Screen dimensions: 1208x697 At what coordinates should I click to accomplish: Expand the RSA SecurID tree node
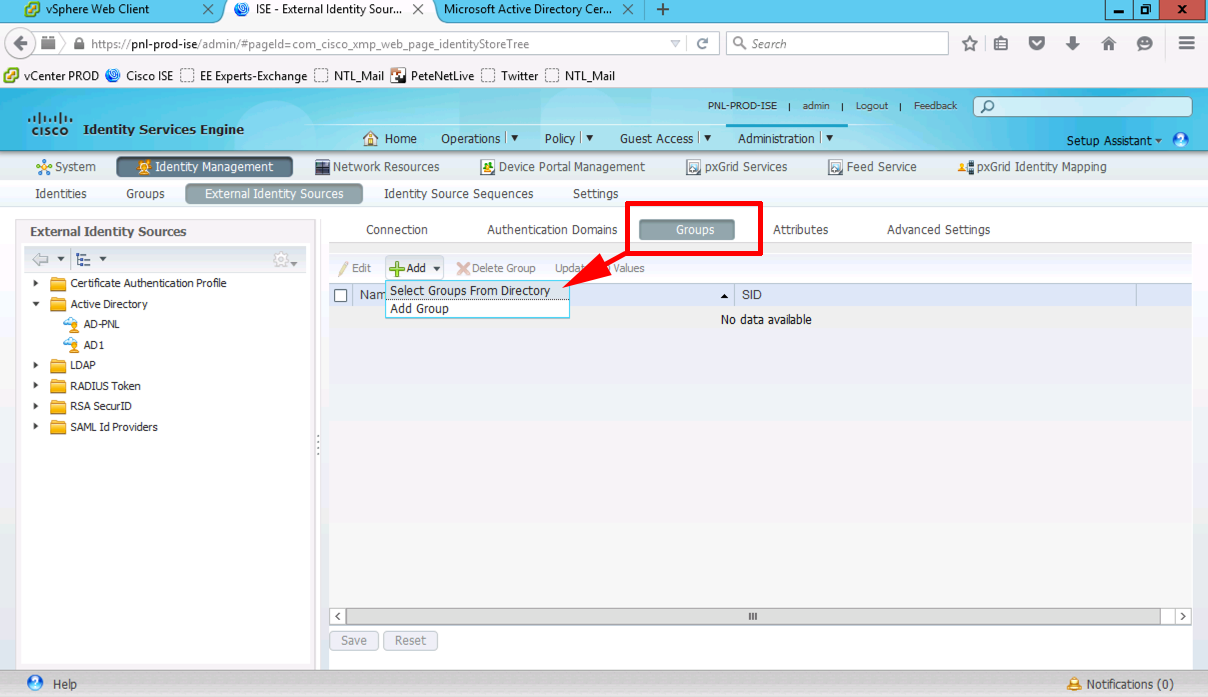click(37, 406)
